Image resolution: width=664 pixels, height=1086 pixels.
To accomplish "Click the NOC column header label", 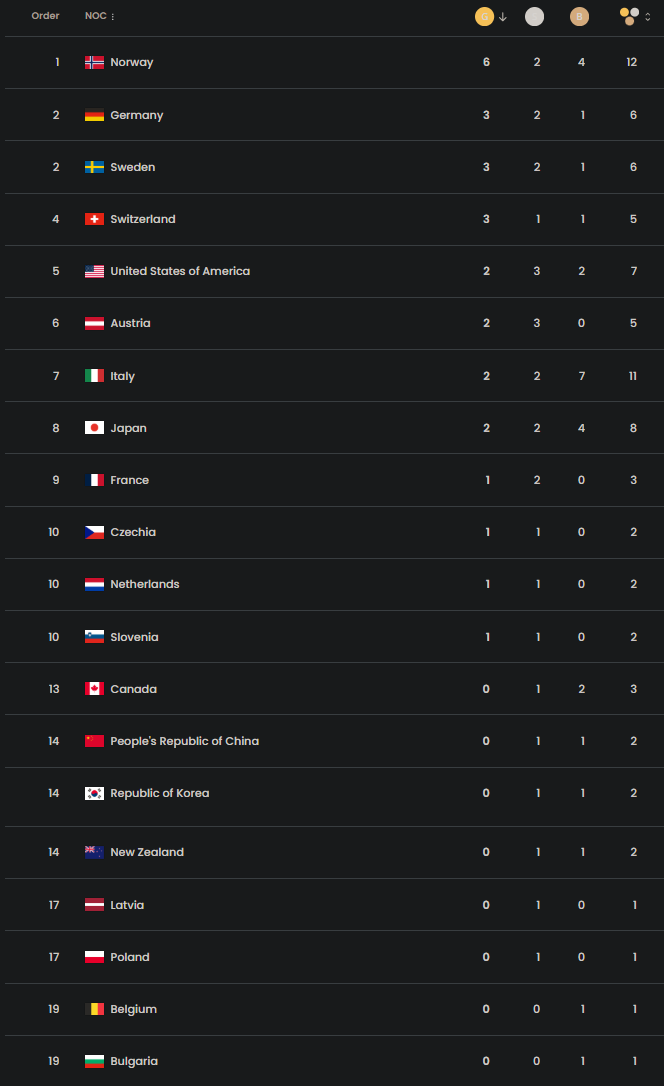I will [x=95, y=16].
